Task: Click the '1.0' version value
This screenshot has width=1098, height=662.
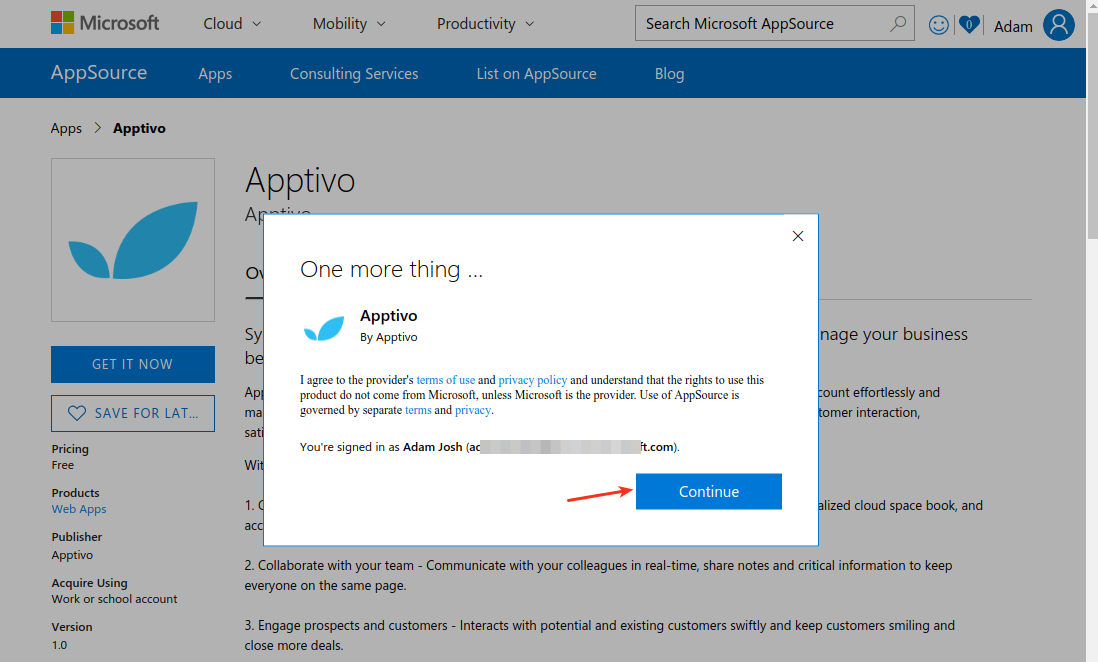Action: point(60,645)
